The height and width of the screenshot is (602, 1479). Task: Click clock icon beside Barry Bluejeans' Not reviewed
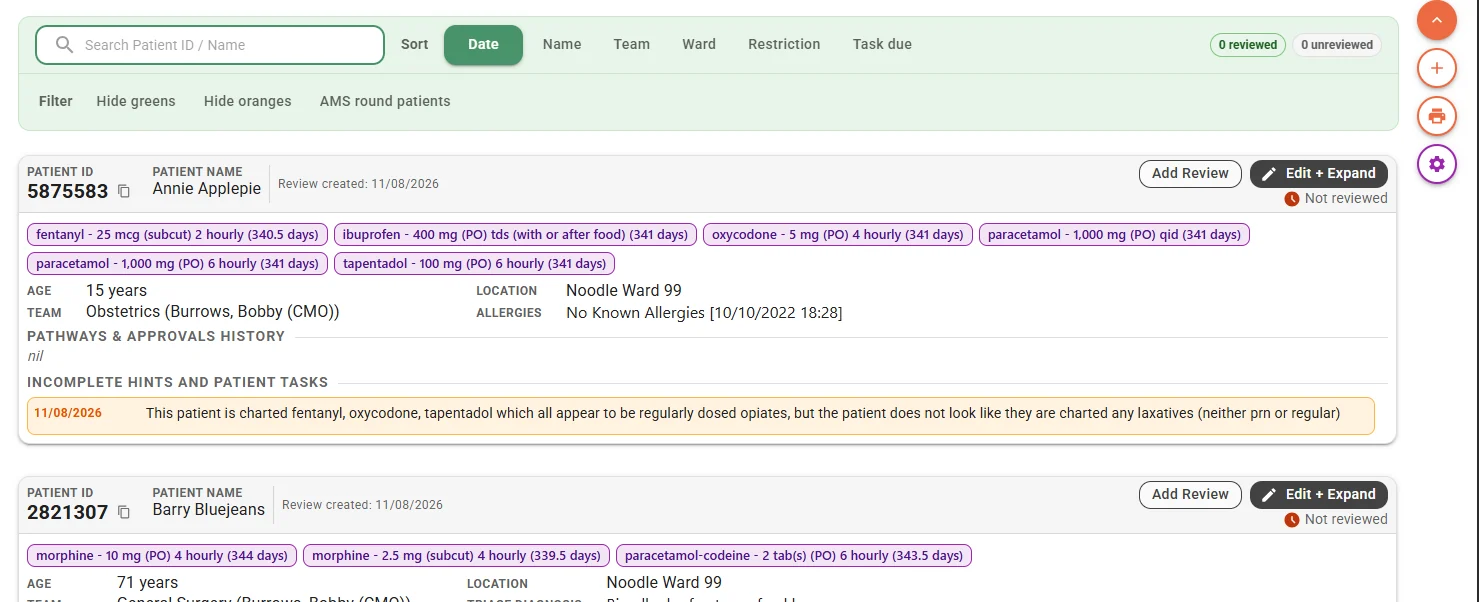pyautogui.click(x=1292, y=520)
